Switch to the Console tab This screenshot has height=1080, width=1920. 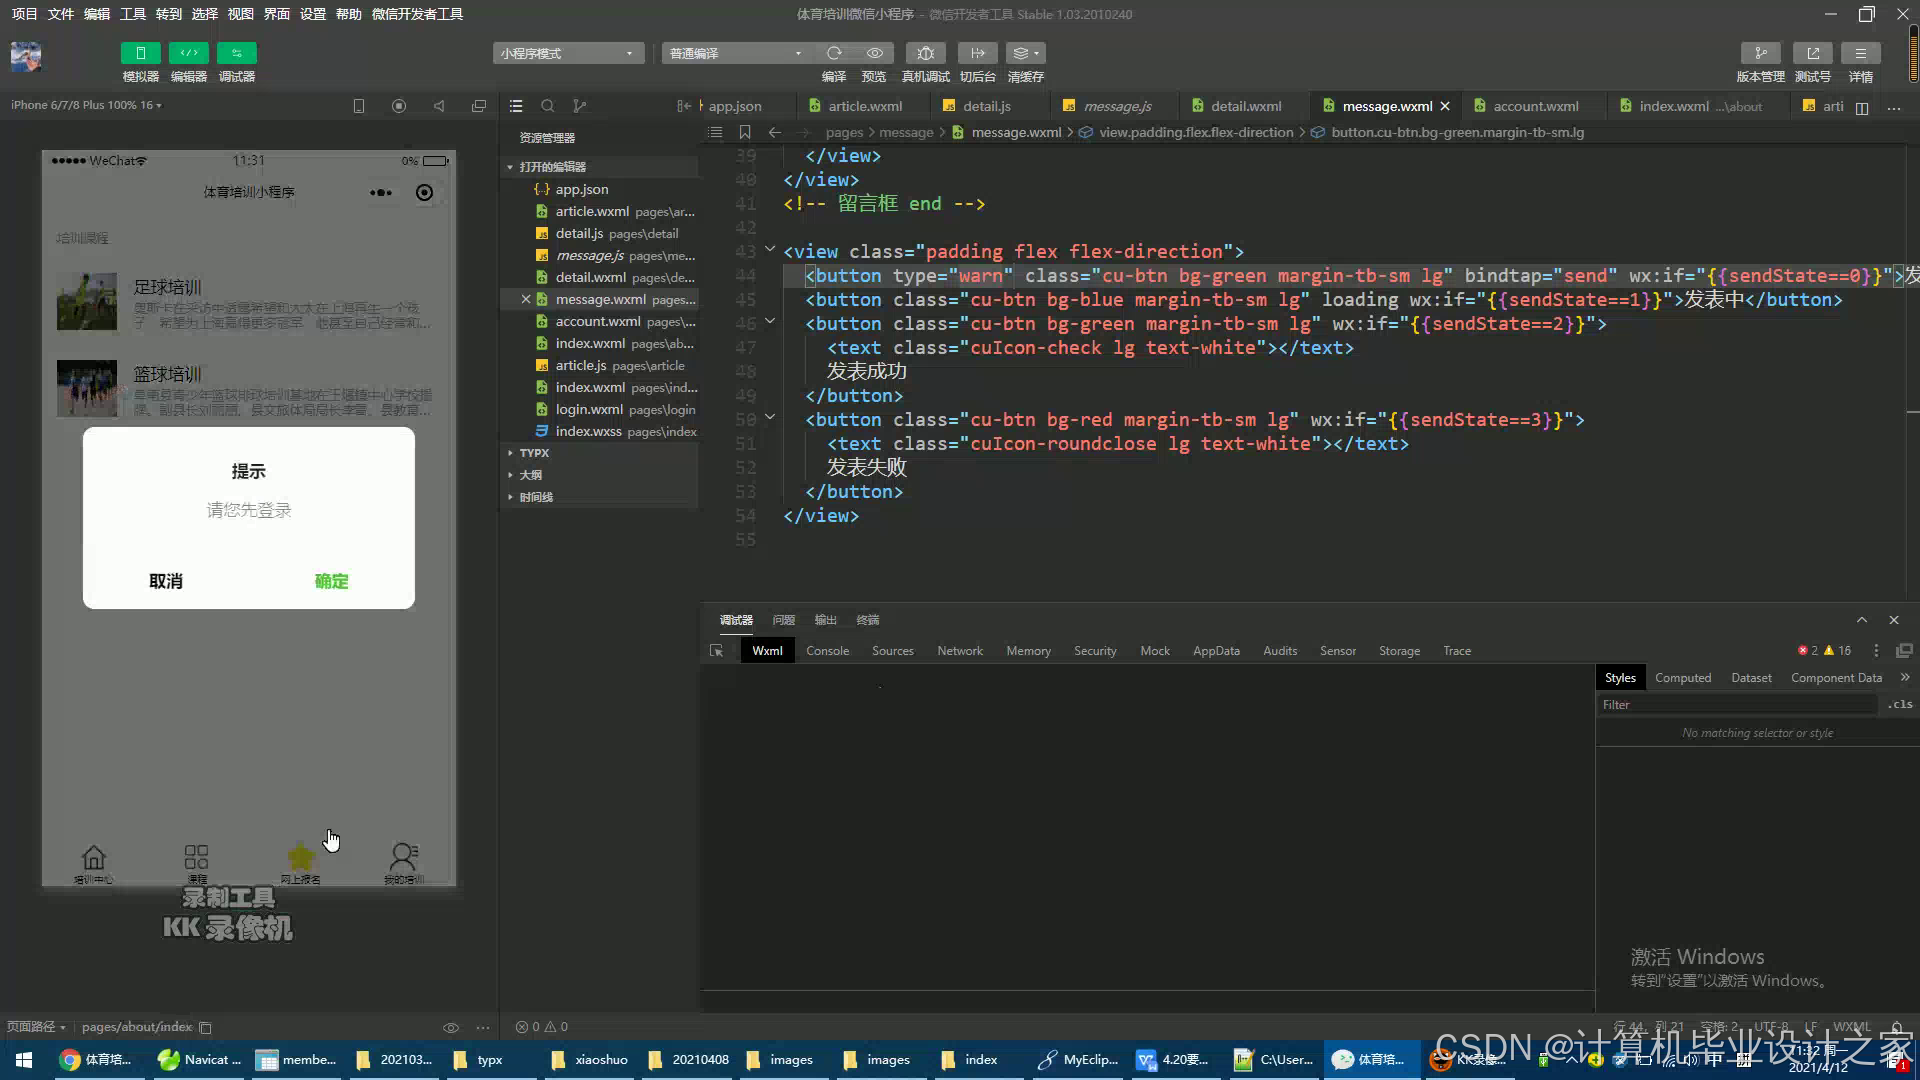point(827,651)
